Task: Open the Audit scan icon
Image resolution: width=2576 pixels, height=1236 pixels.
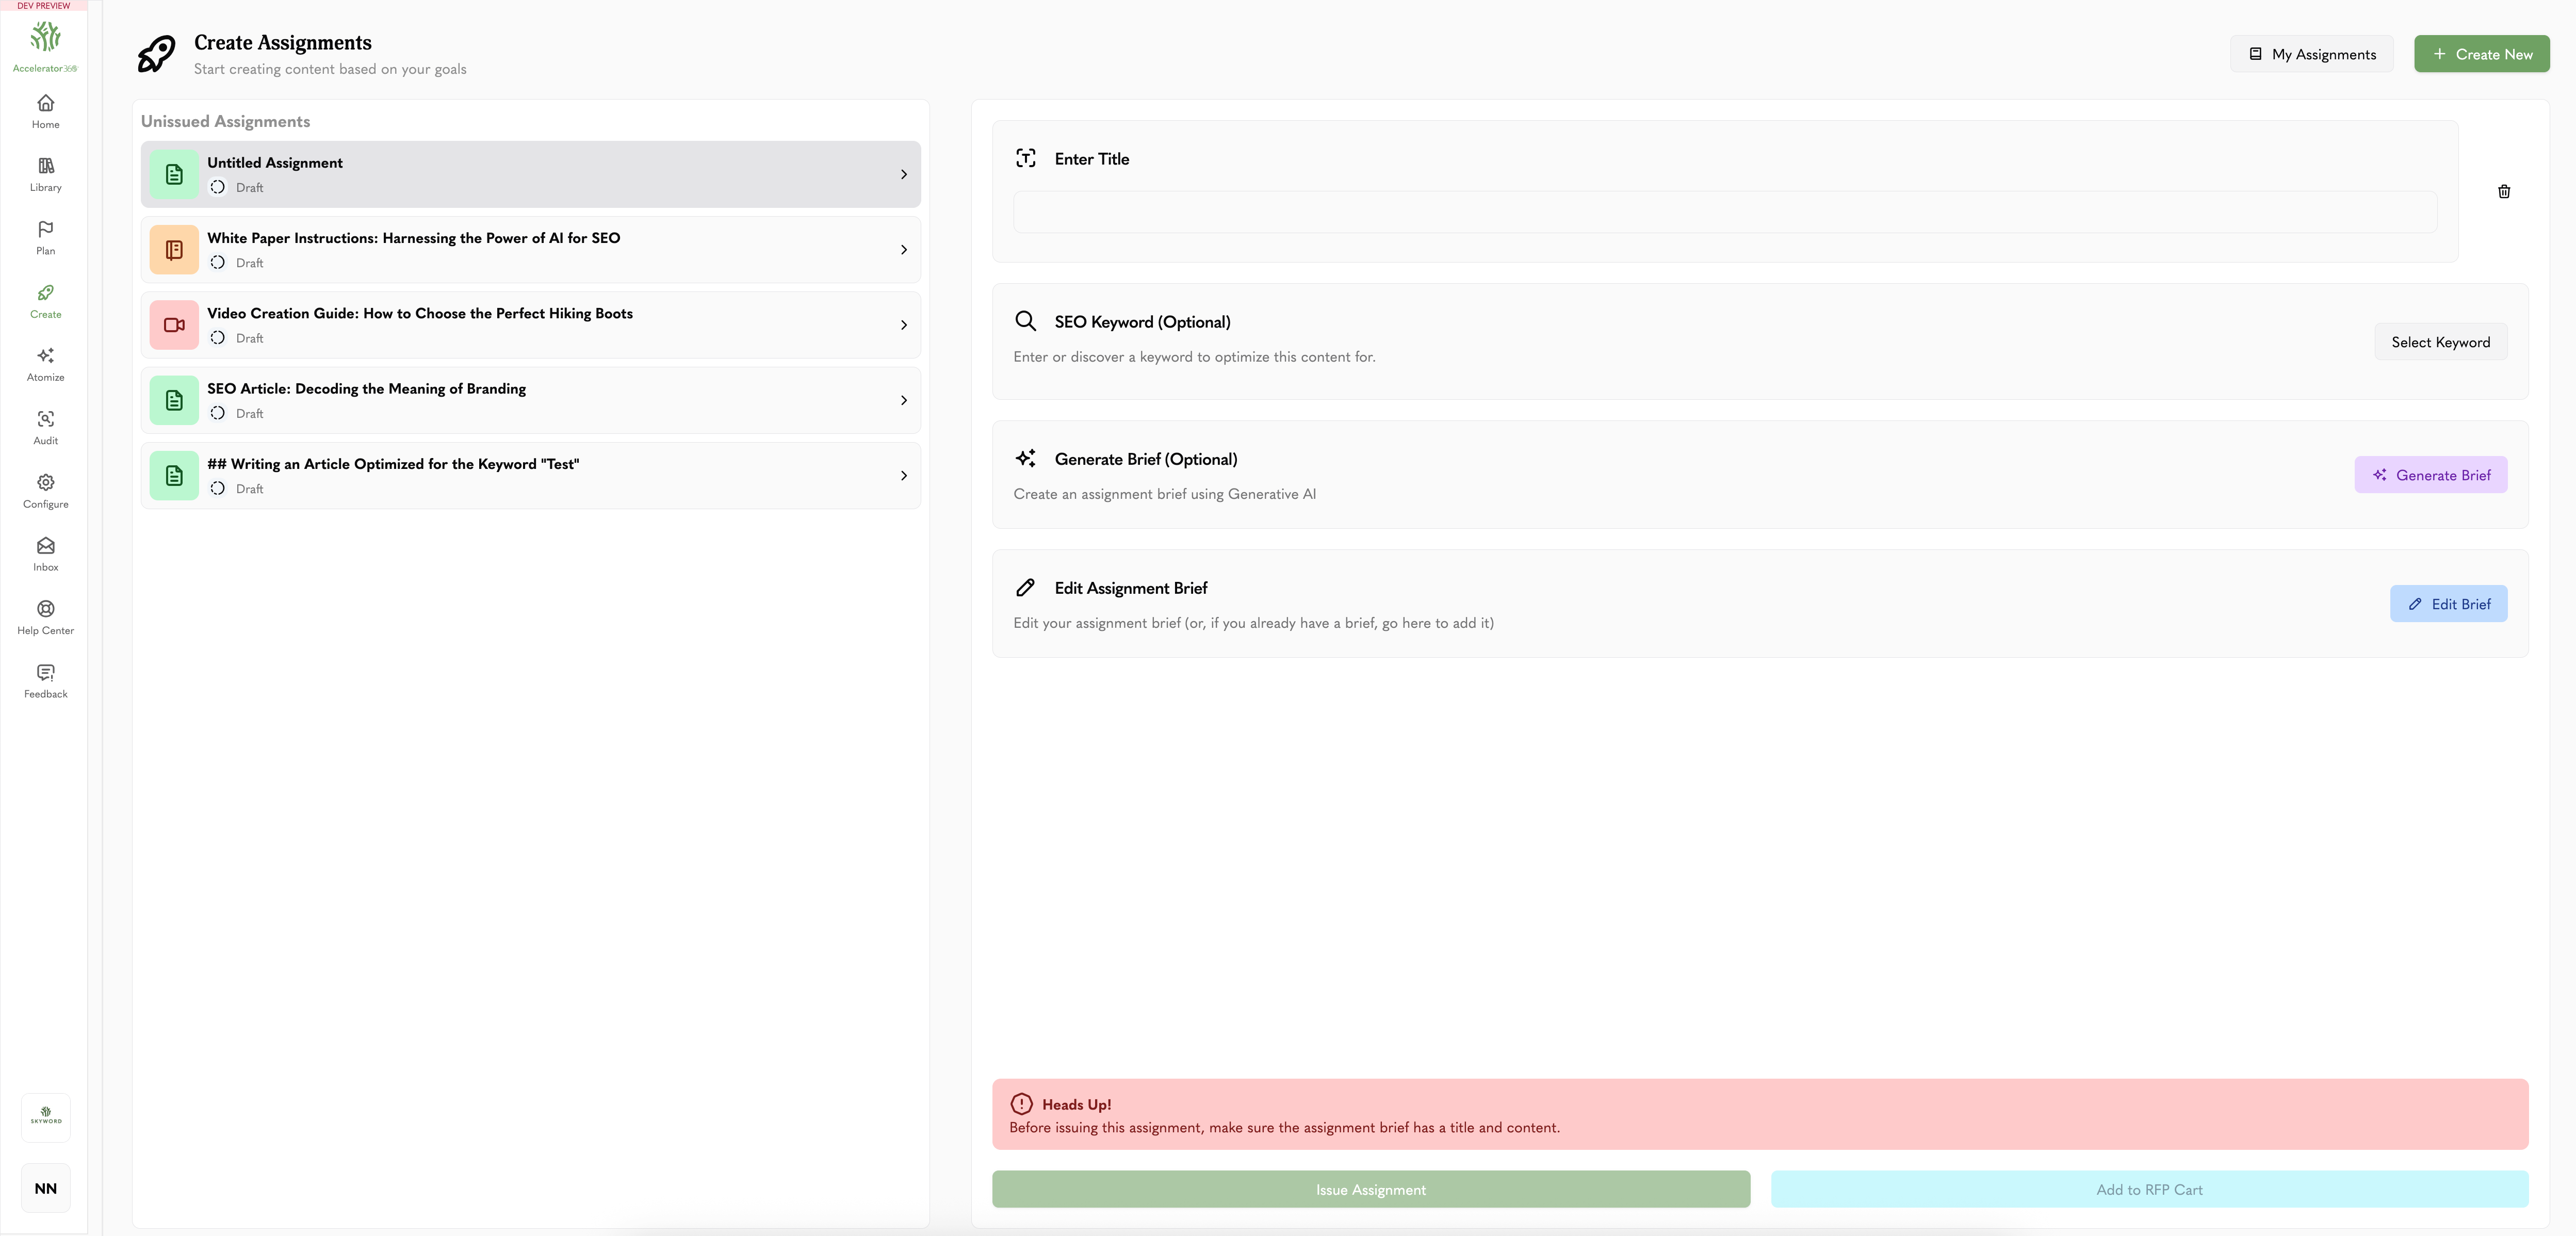Action: click(x=45, y=419)
